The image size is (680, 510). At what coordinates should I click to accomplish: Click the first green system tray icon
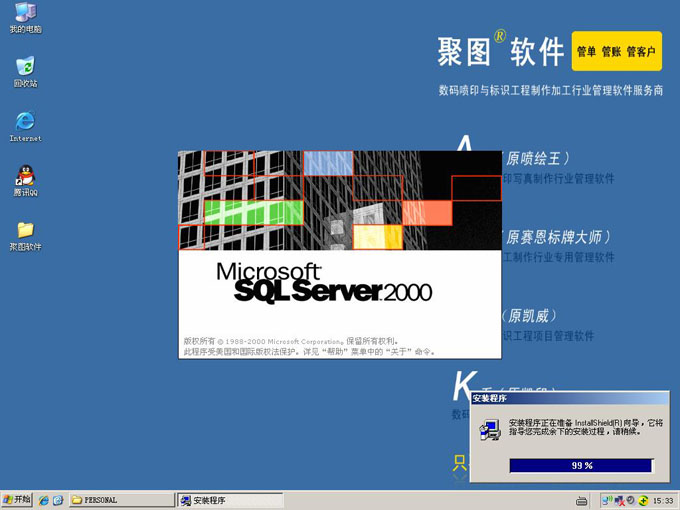(607, 500)
